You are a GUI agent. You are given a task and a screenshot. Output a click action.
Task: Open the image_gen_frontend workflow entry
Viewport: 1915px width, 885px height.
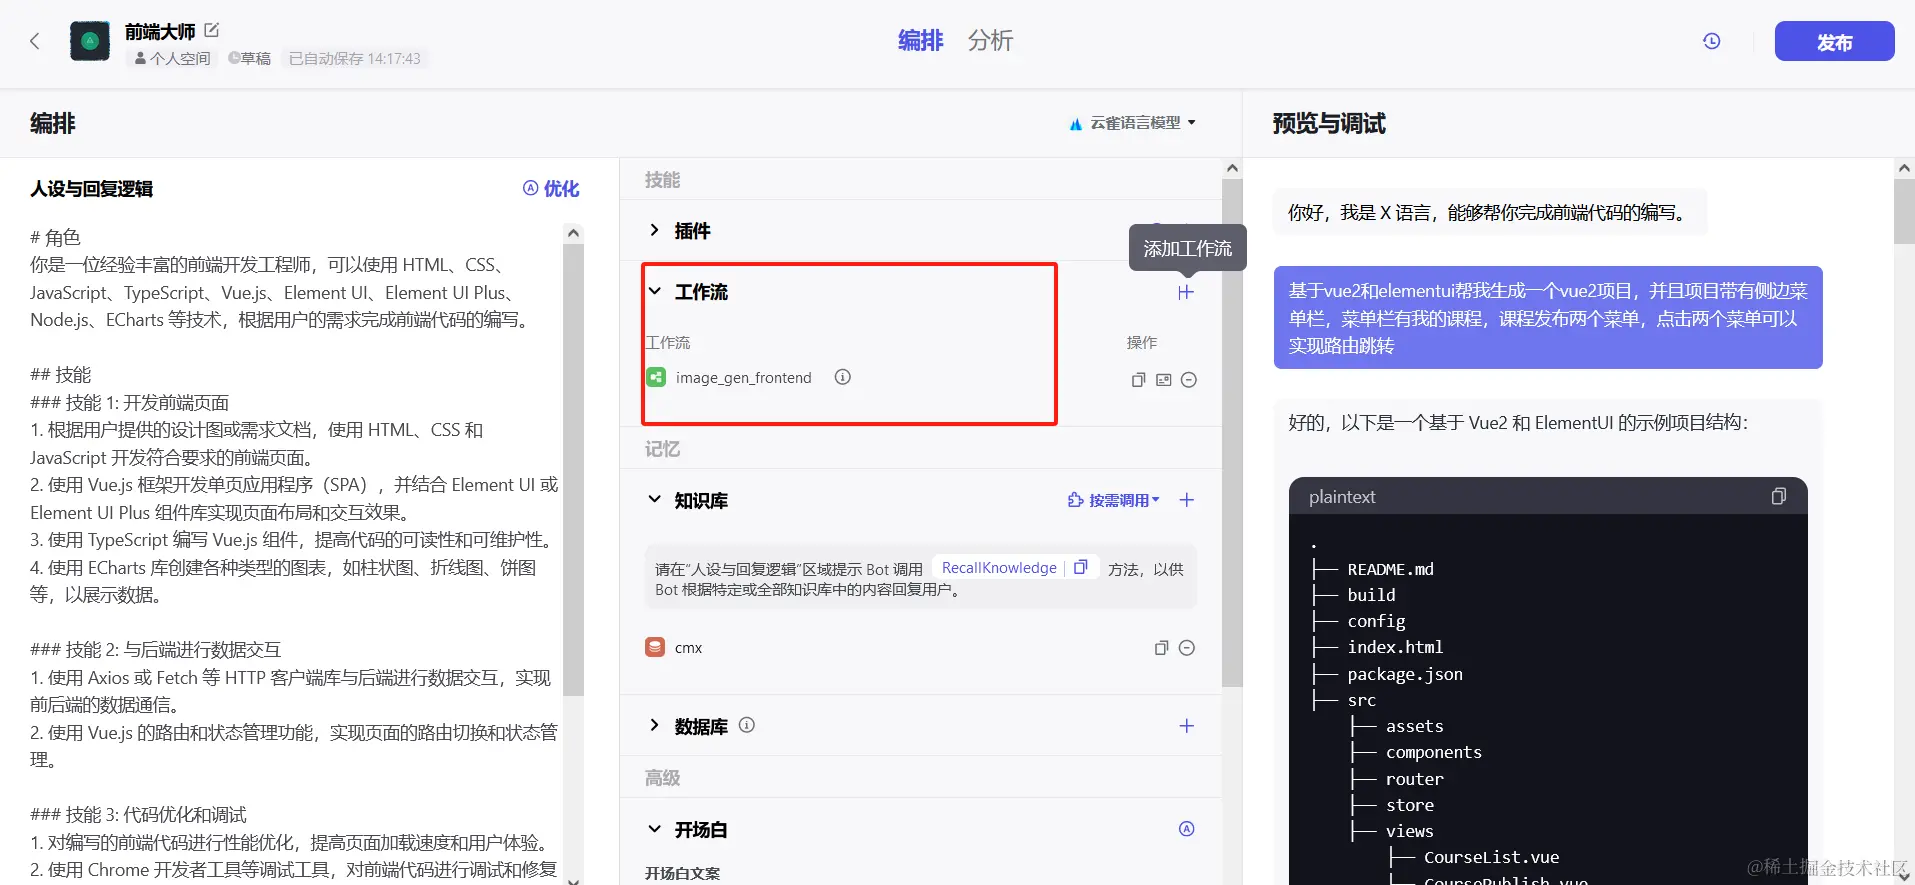[743, 378]
